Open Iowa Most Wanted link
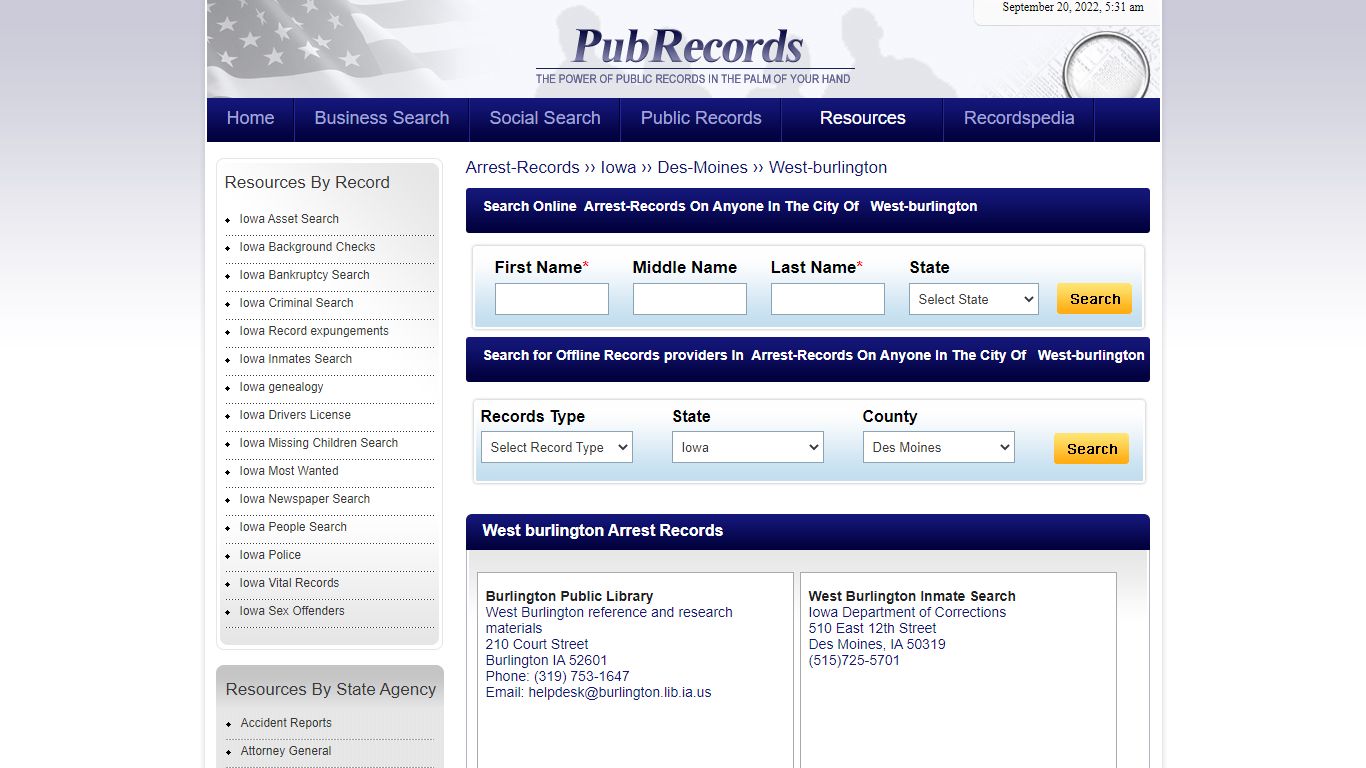 pyautogui.click(x=289, y=471)
